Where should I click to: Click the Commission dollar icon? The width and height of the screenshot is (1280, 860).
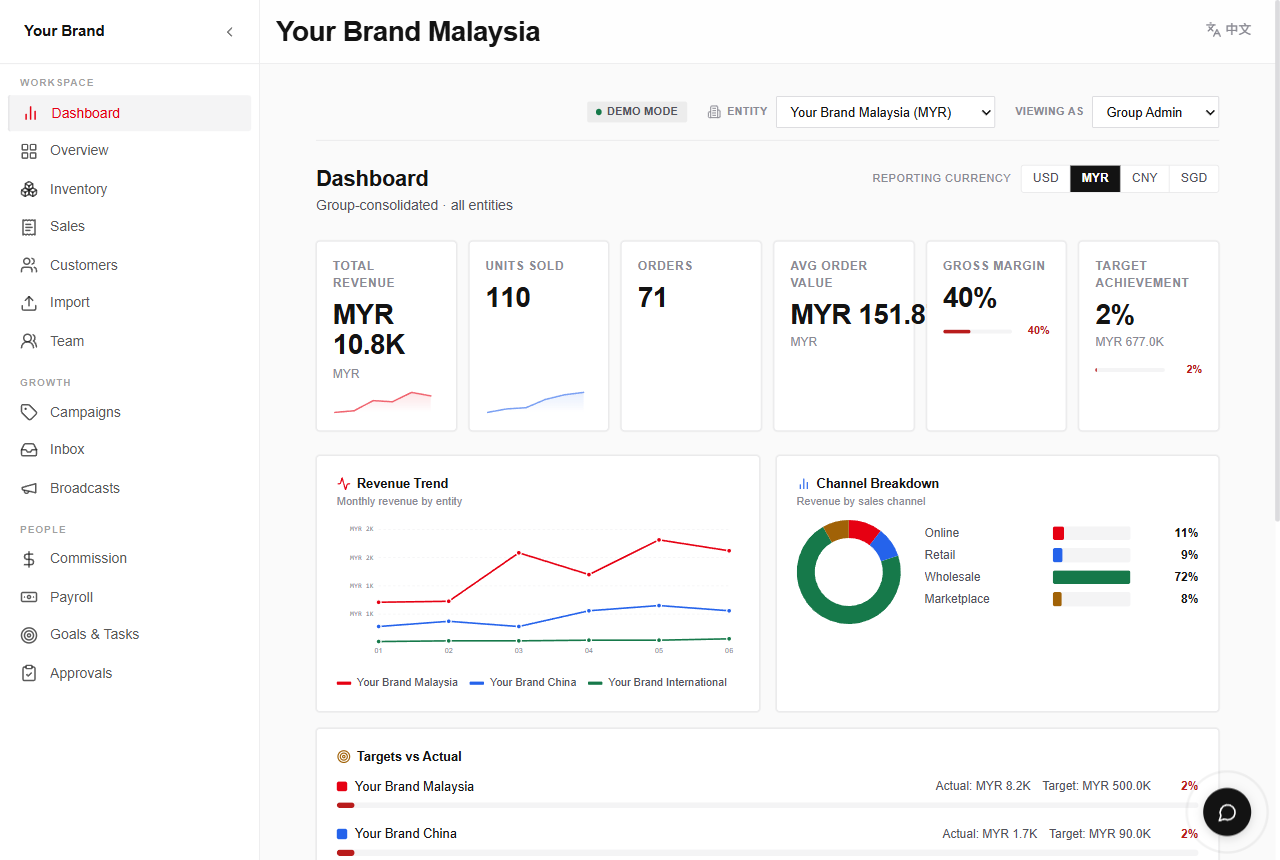[30, 559]
